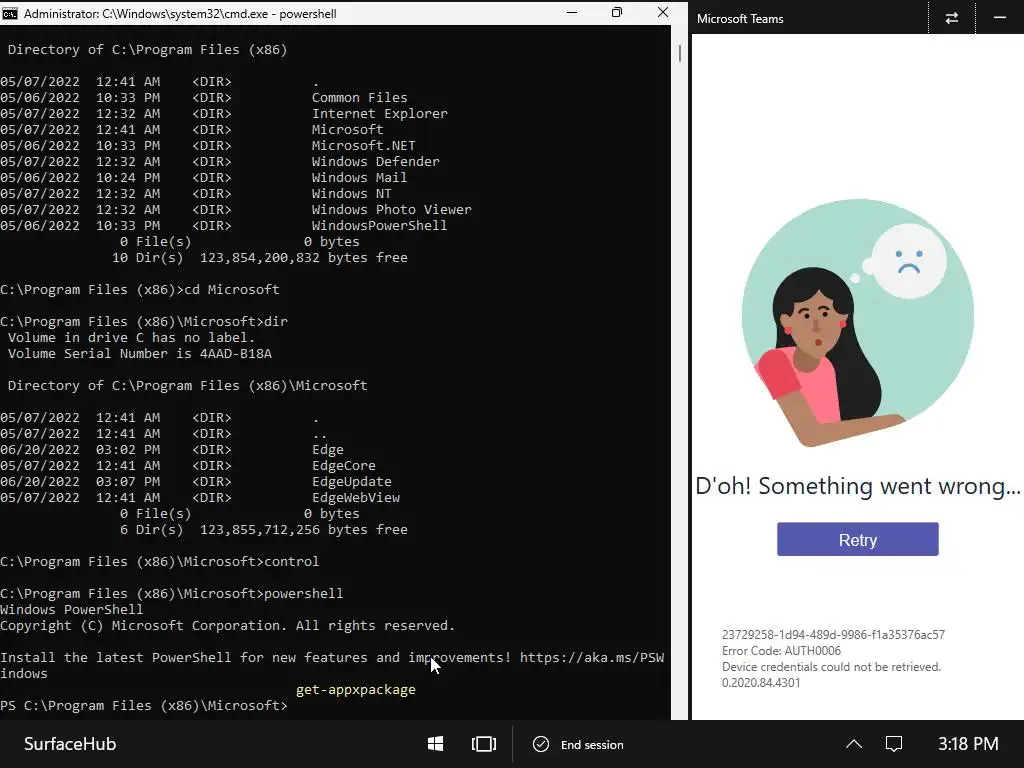Restore down the cmd.exe window
This screenshot has width=1024, height=768.
click(616, 12)
